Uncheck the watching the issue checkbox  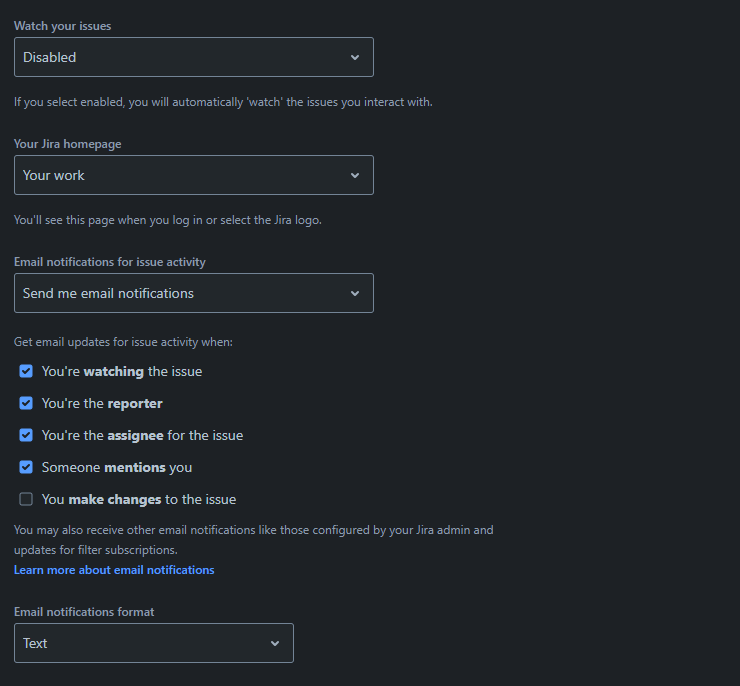click(x=26, y=371)
